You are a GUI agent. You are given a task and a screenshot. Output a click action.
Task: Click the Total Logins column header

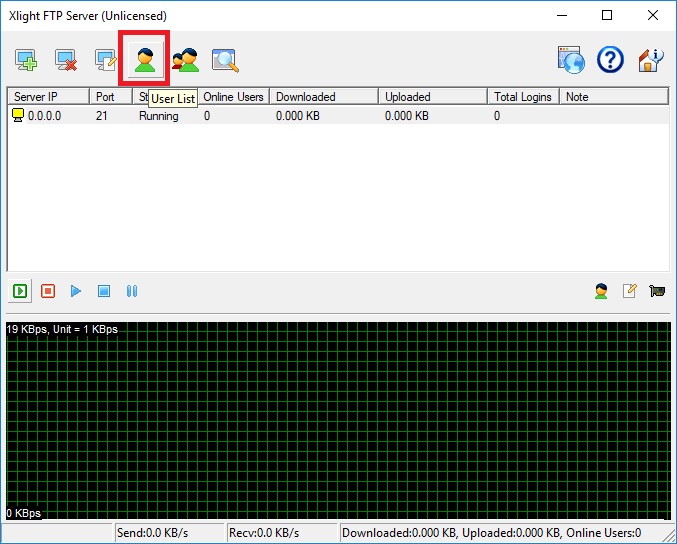523,97
